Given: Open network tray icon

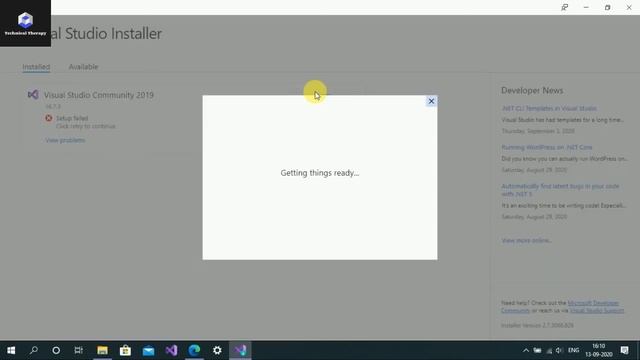Looking at the screenshot, I should 549,350.
